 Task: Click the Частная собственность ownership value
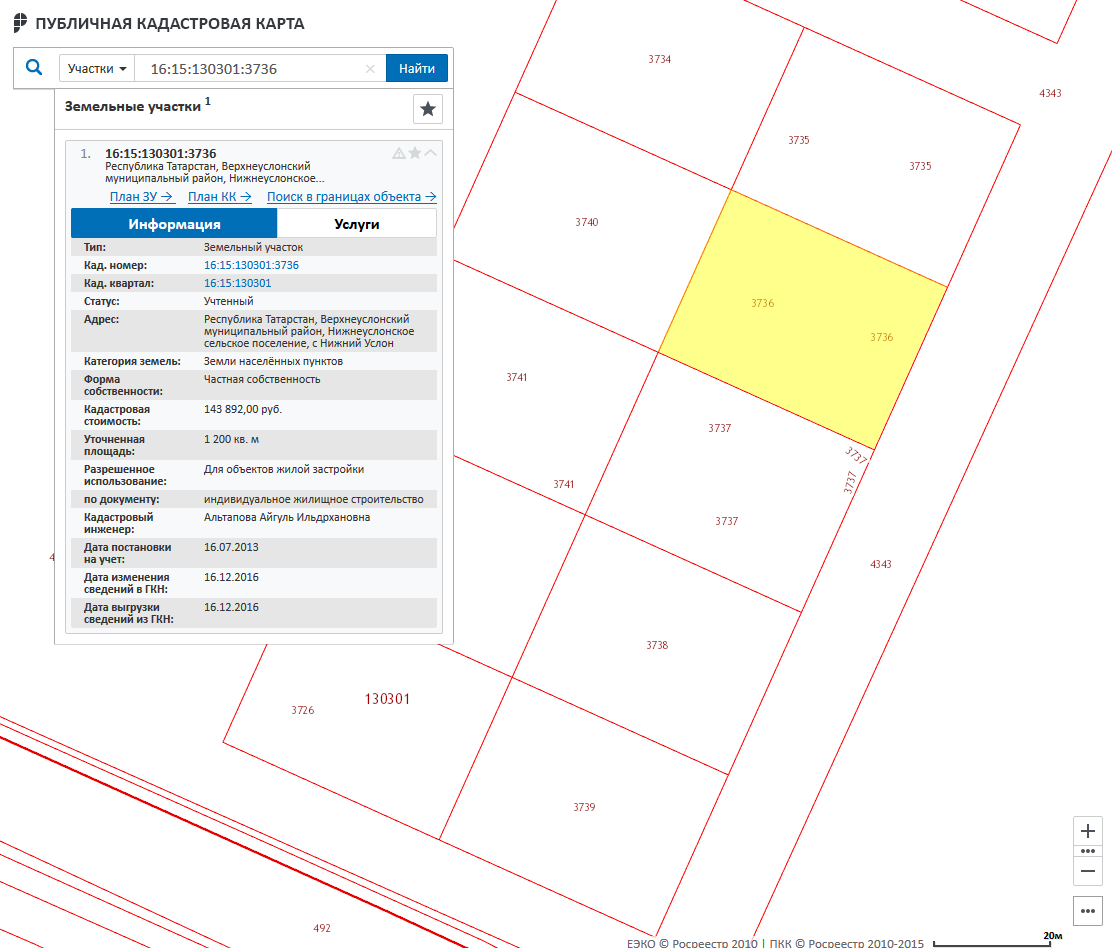(x=262, y=379)
